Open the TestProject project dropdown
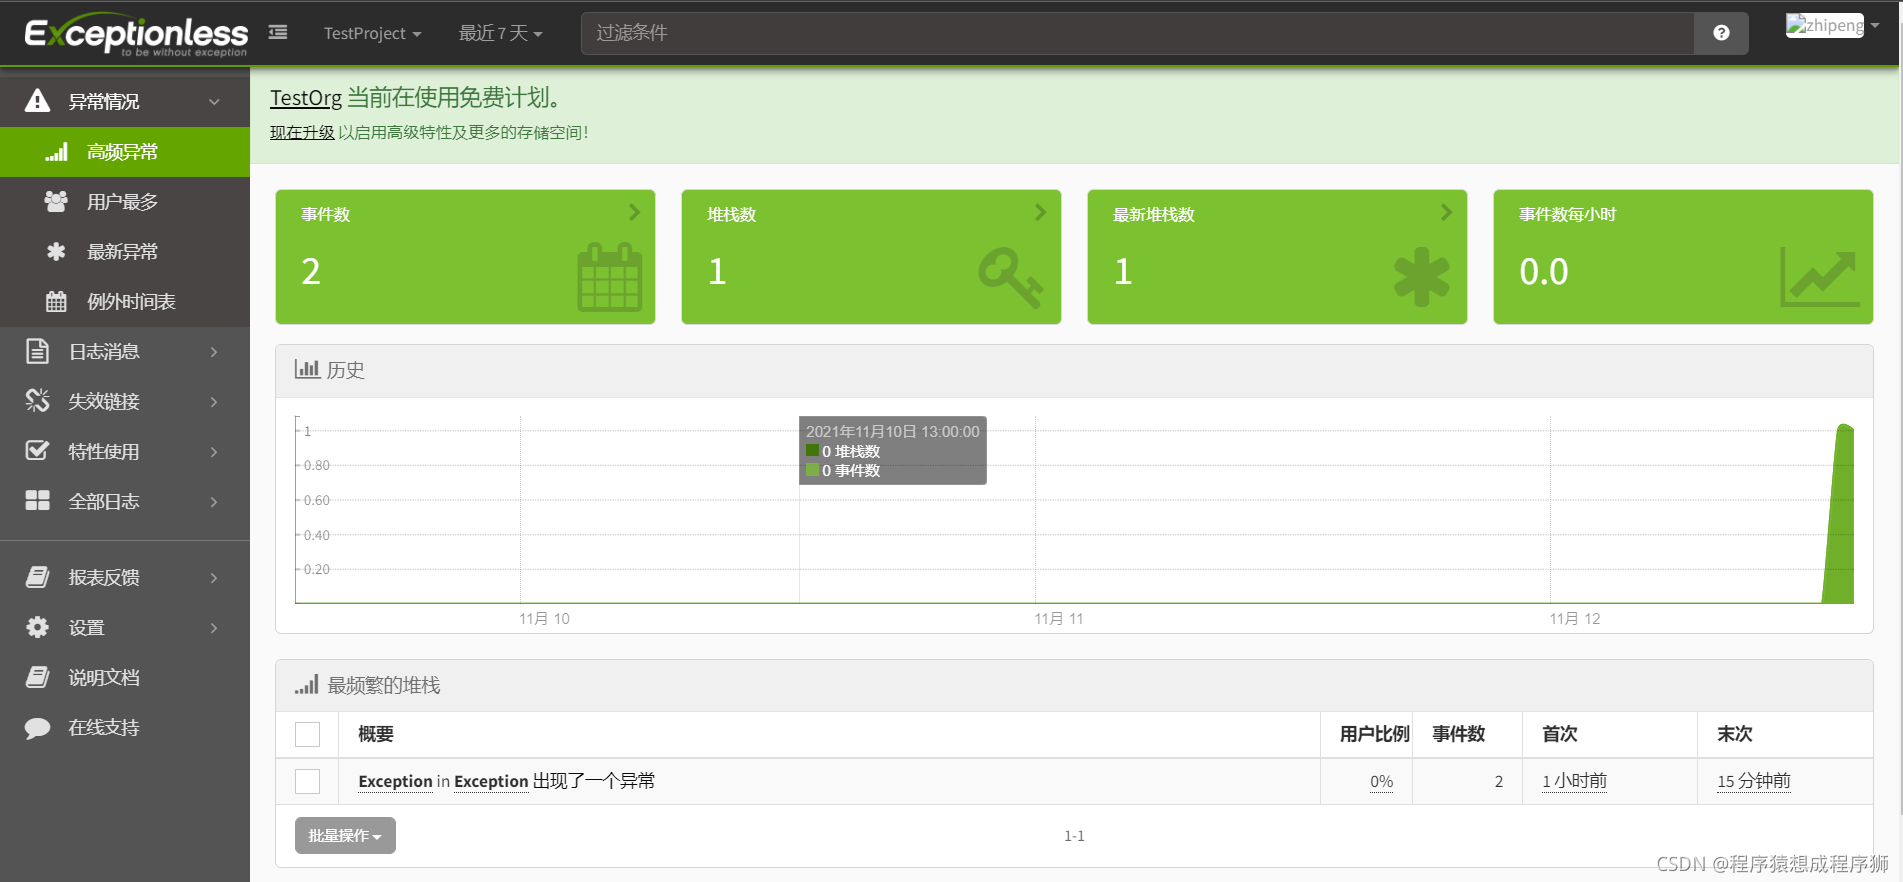This screenshot has height=882, width=1903. (x=372, y=33)
